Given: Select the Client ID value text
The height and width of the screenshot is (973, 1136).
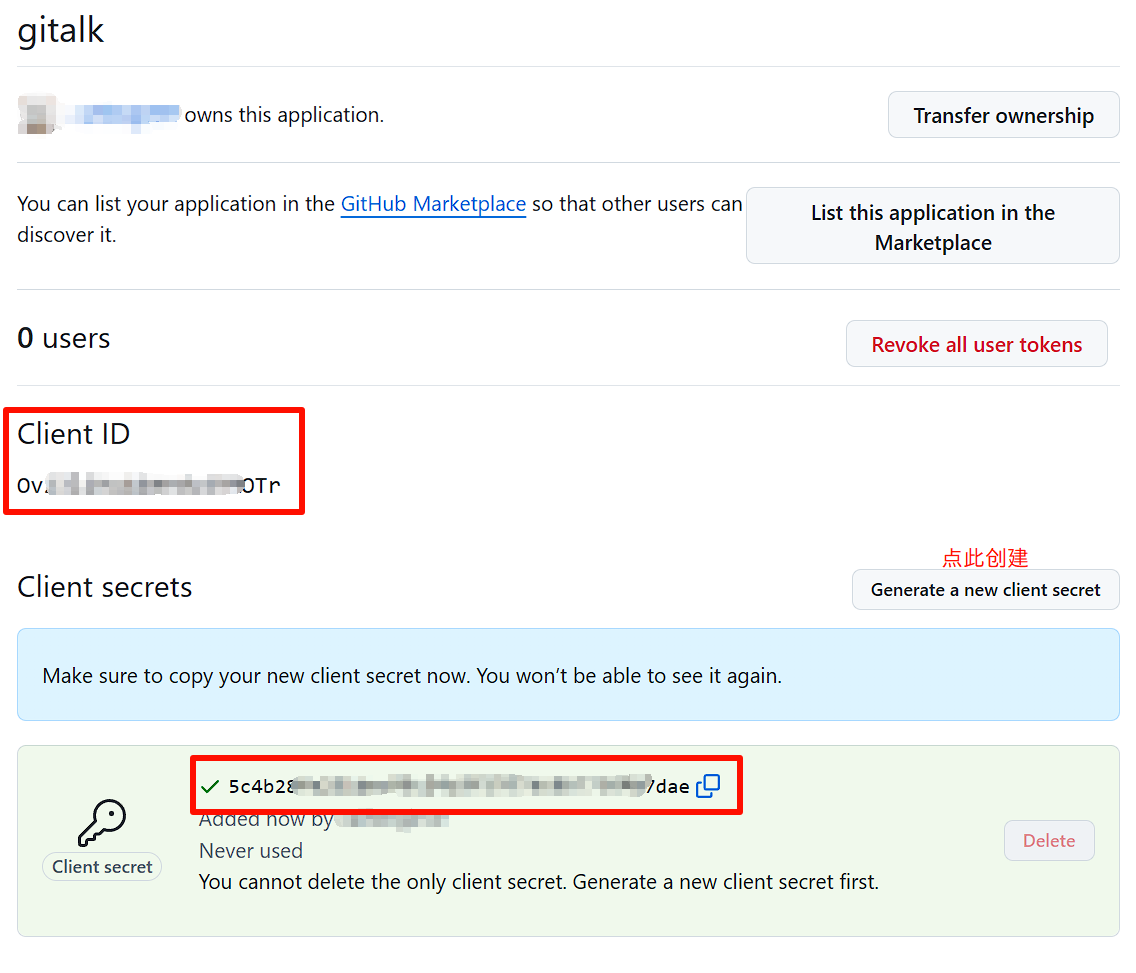Looking at the screenshot, I should (149, 485).
